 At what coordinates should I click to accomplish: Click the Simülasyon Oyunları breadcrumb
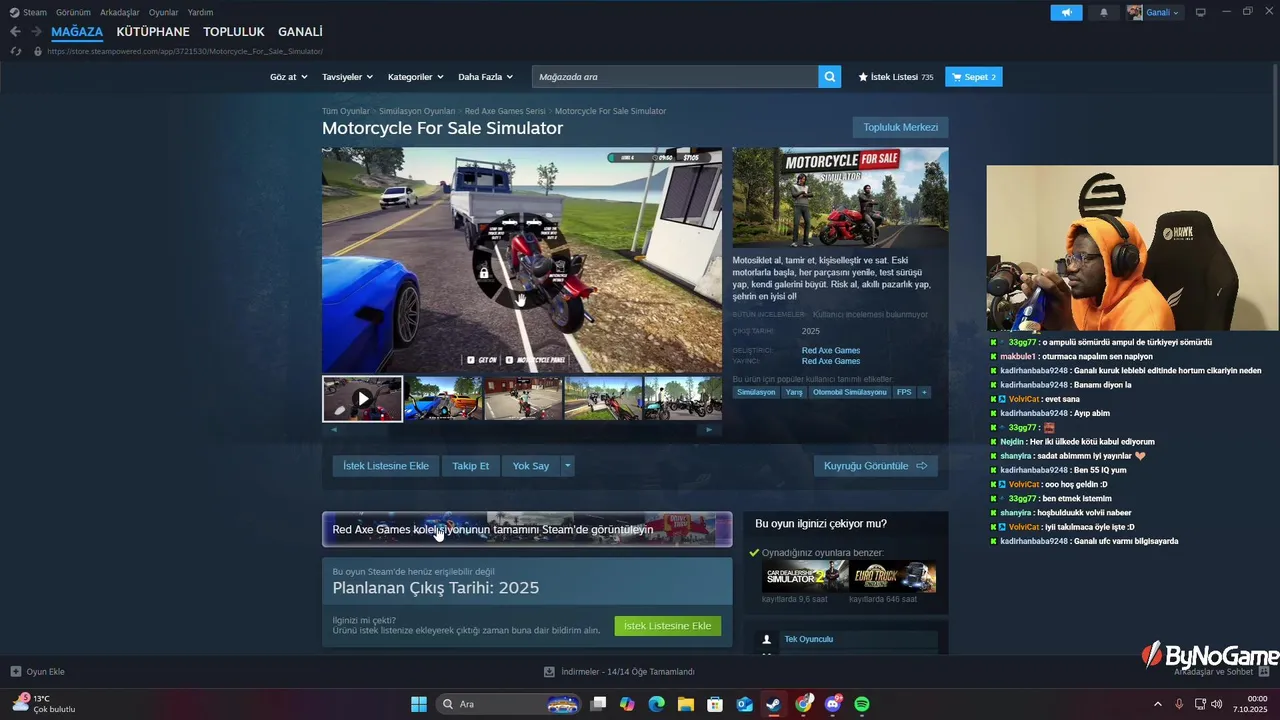417,111
